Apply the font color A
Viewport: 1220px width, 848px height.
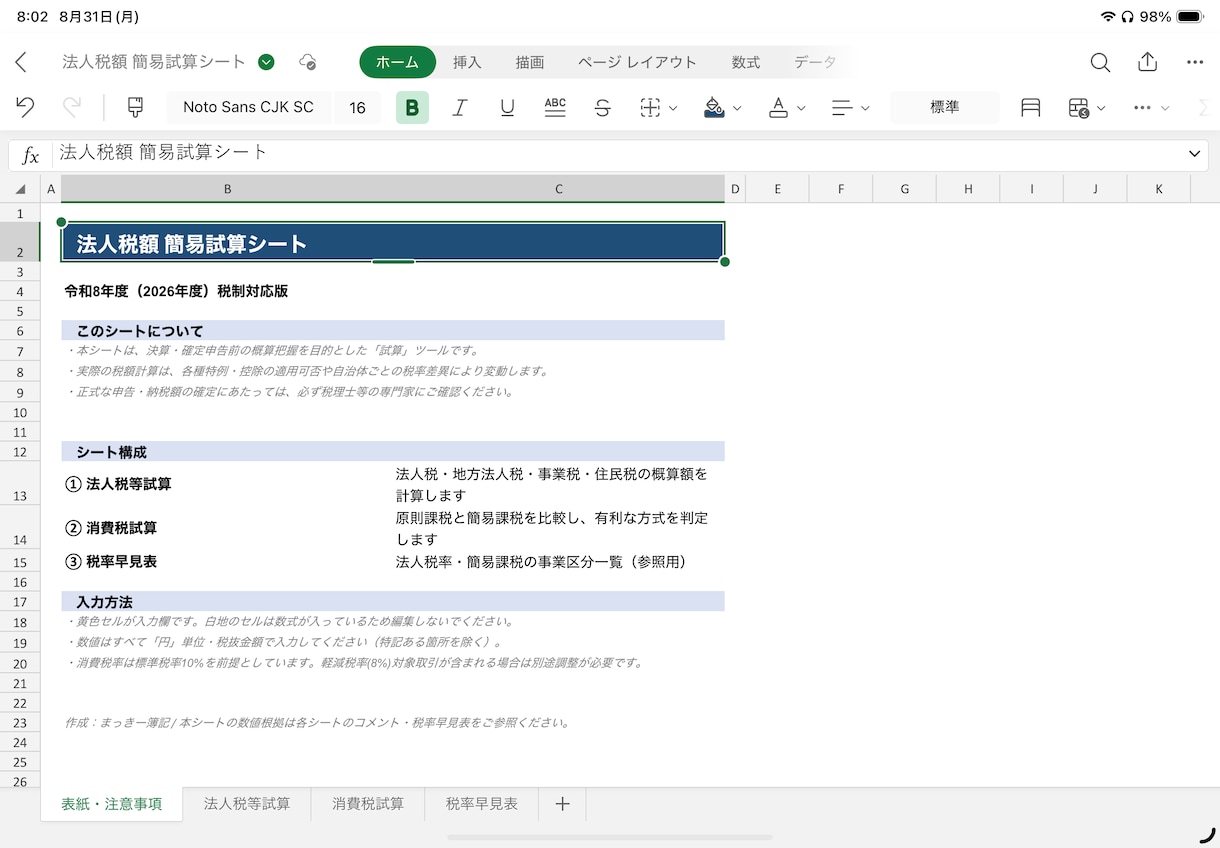point(778,107)
